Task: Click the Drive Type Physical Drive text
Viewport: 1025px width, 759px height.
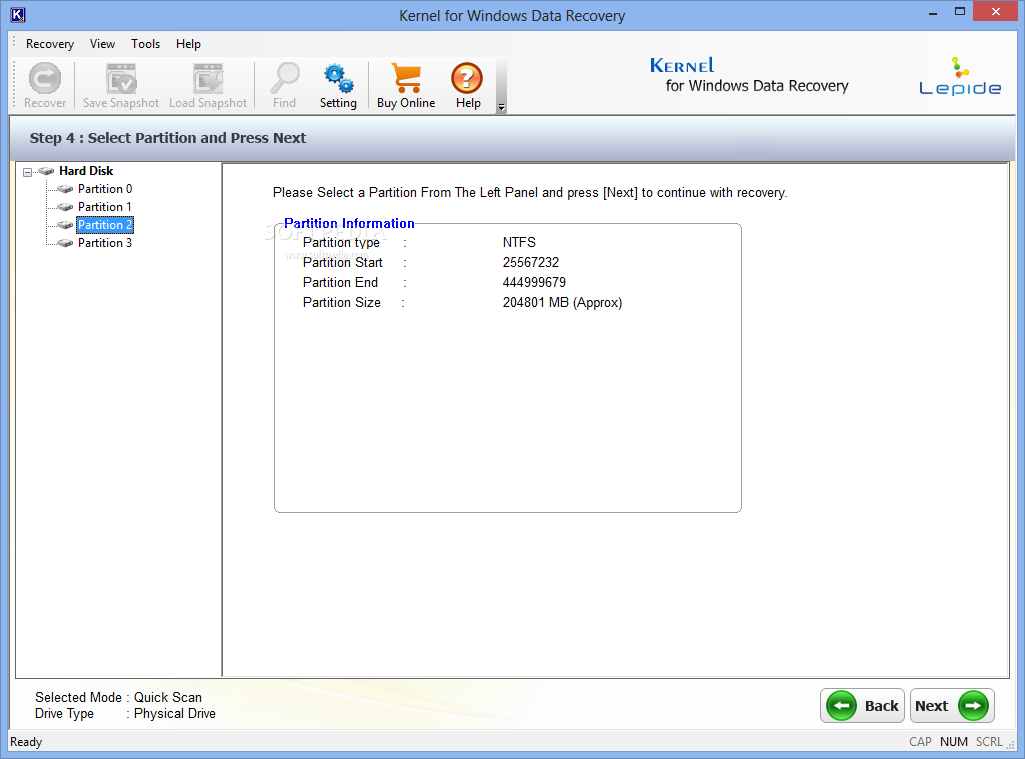Action: (126, 713)
